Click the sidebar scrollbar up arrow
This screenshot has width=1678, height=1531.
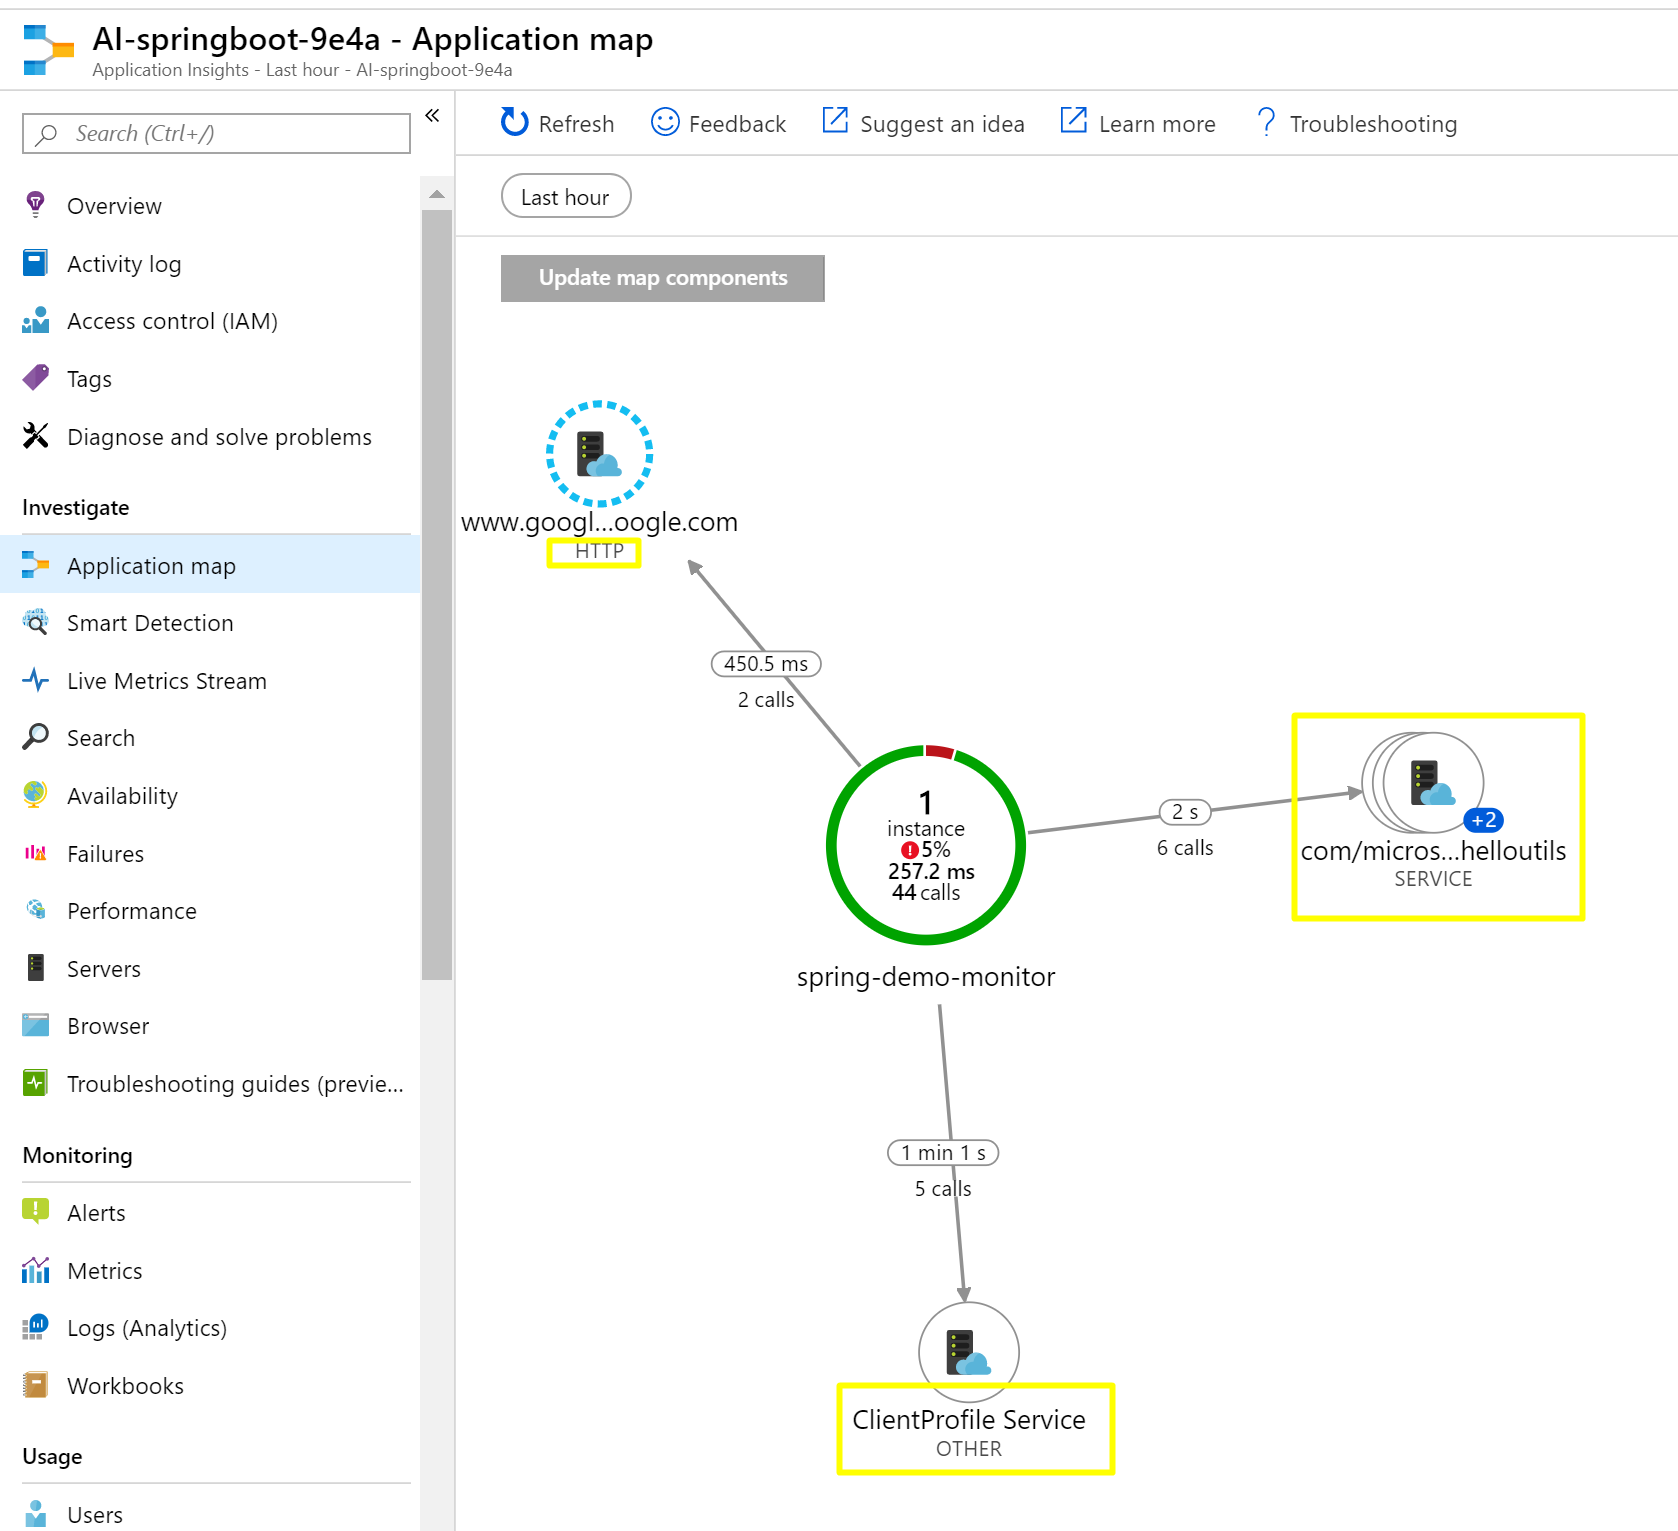click(x=437, y=194)
